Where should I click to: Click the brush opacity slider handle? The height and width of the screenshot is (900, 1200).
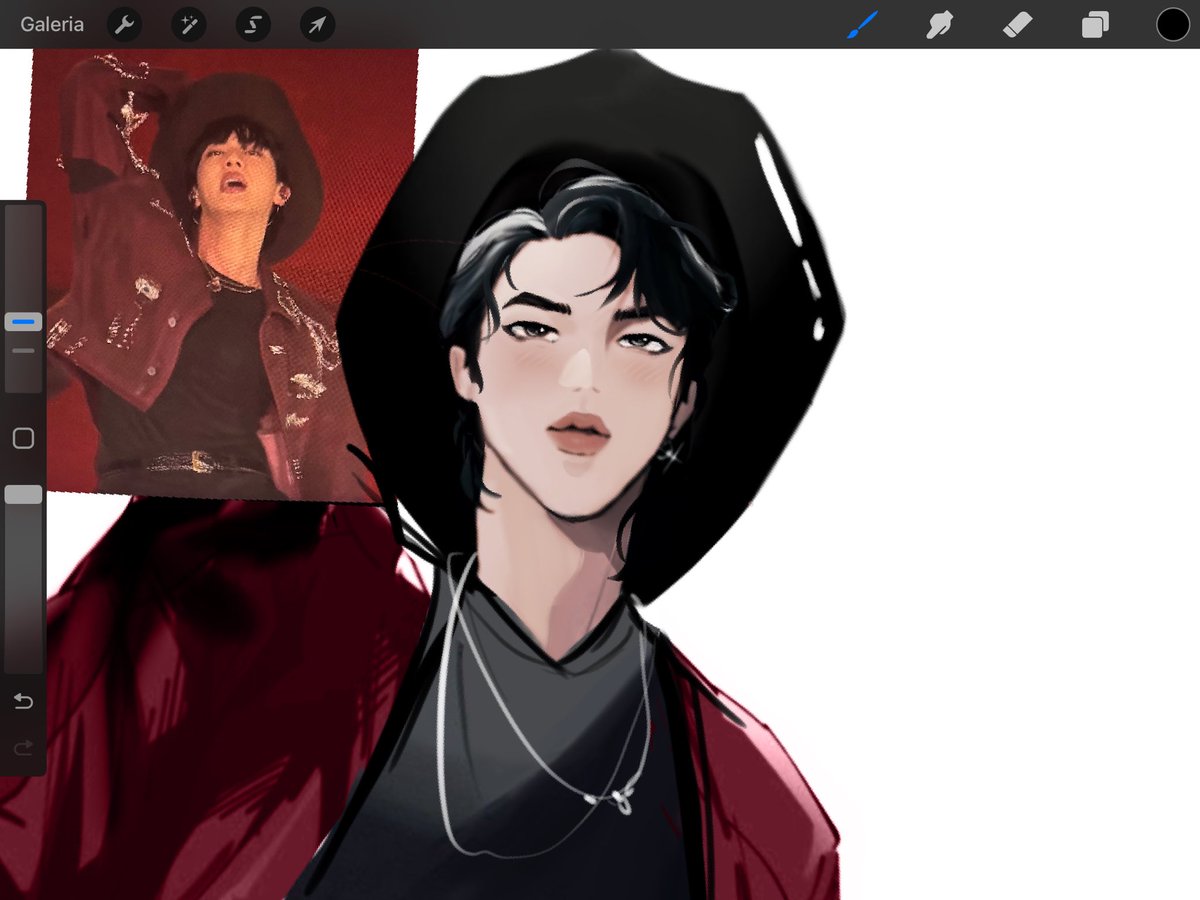point(23,494)
